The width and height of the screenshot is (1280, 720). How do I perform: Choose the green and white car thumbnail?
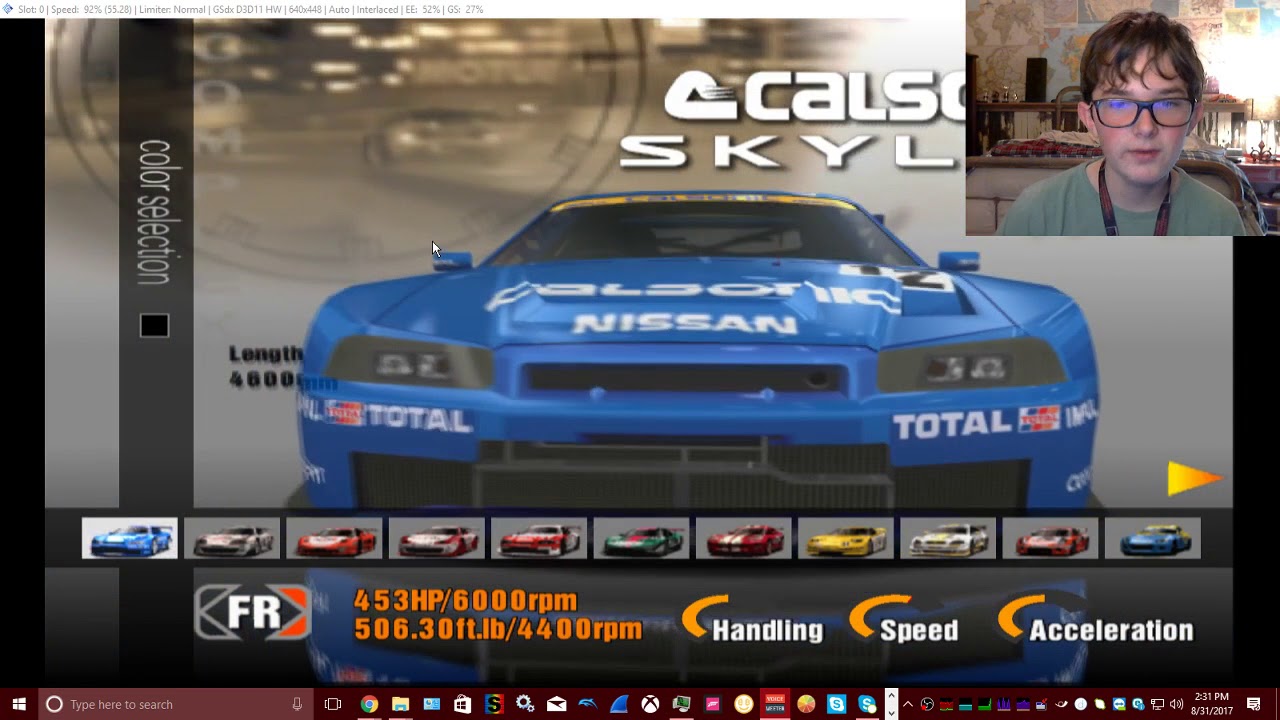(641, 539)
